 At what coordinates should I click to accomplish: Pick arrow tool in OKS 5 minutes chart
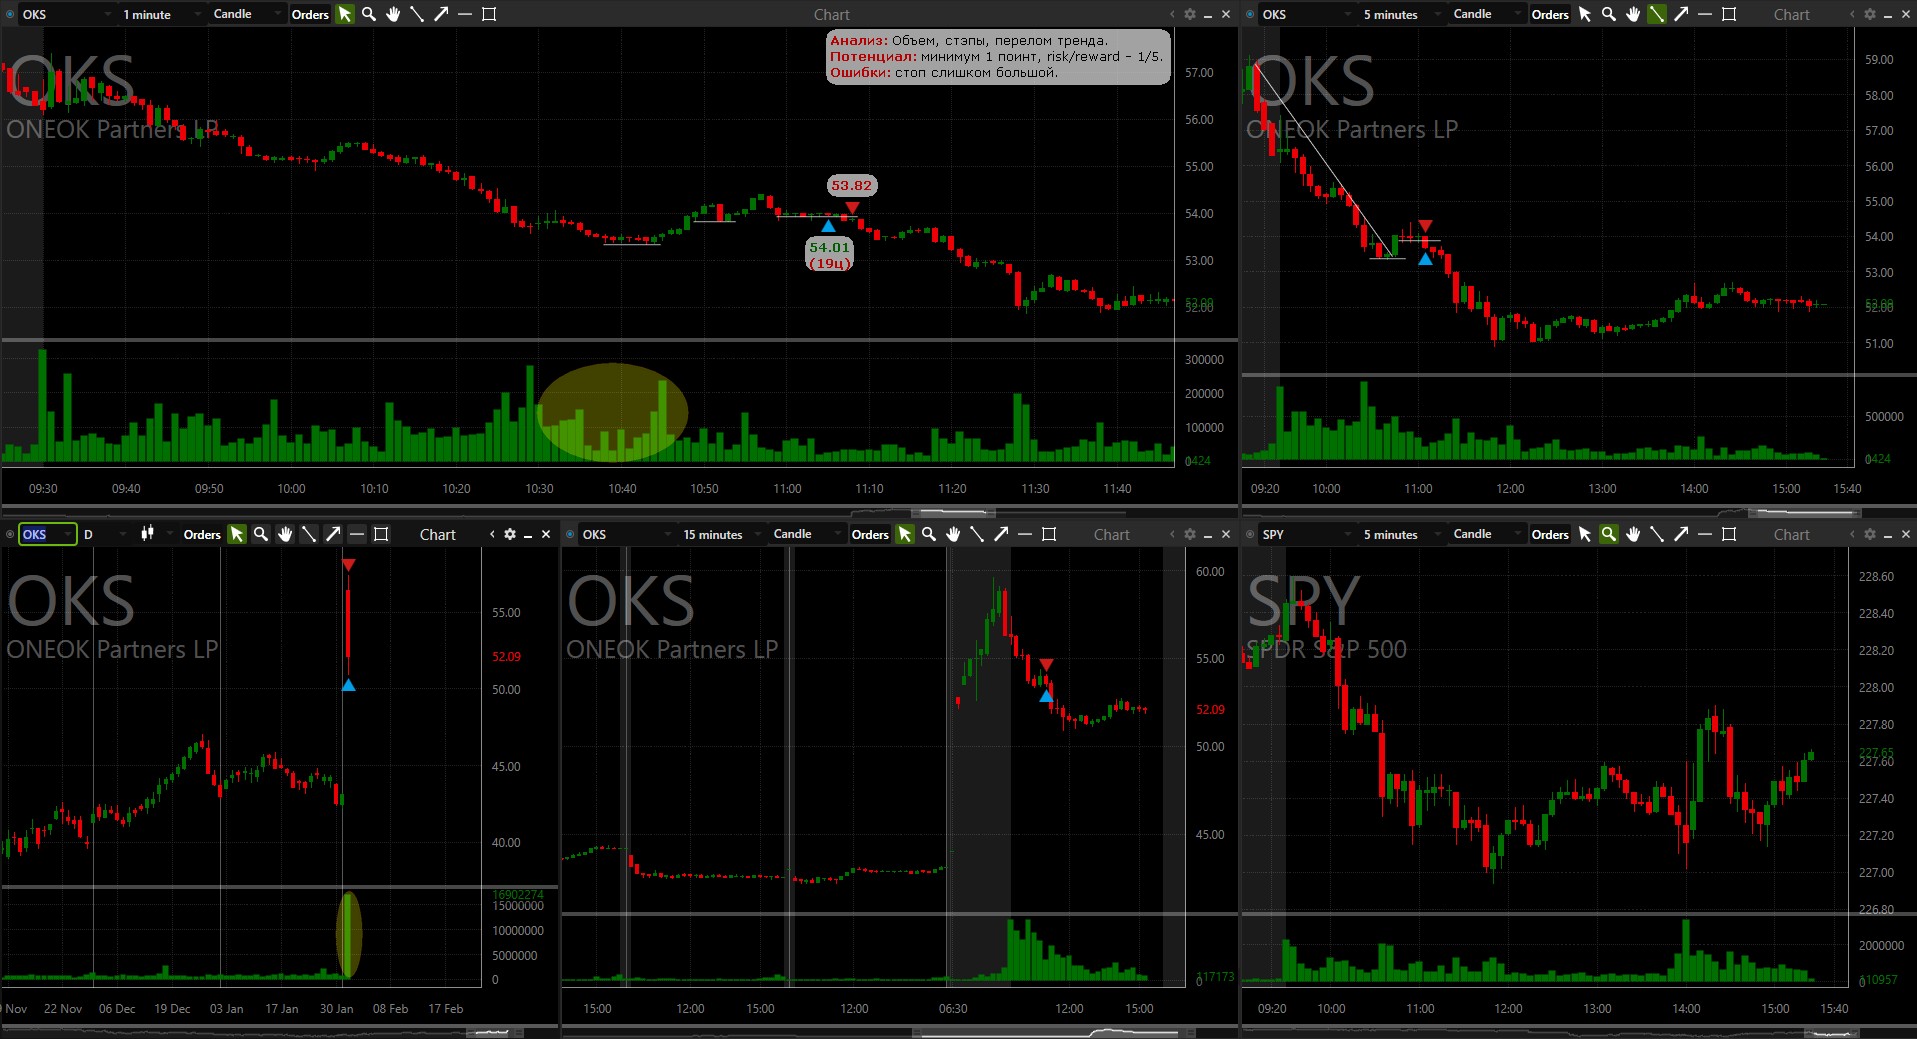(x=1681, y=14)
